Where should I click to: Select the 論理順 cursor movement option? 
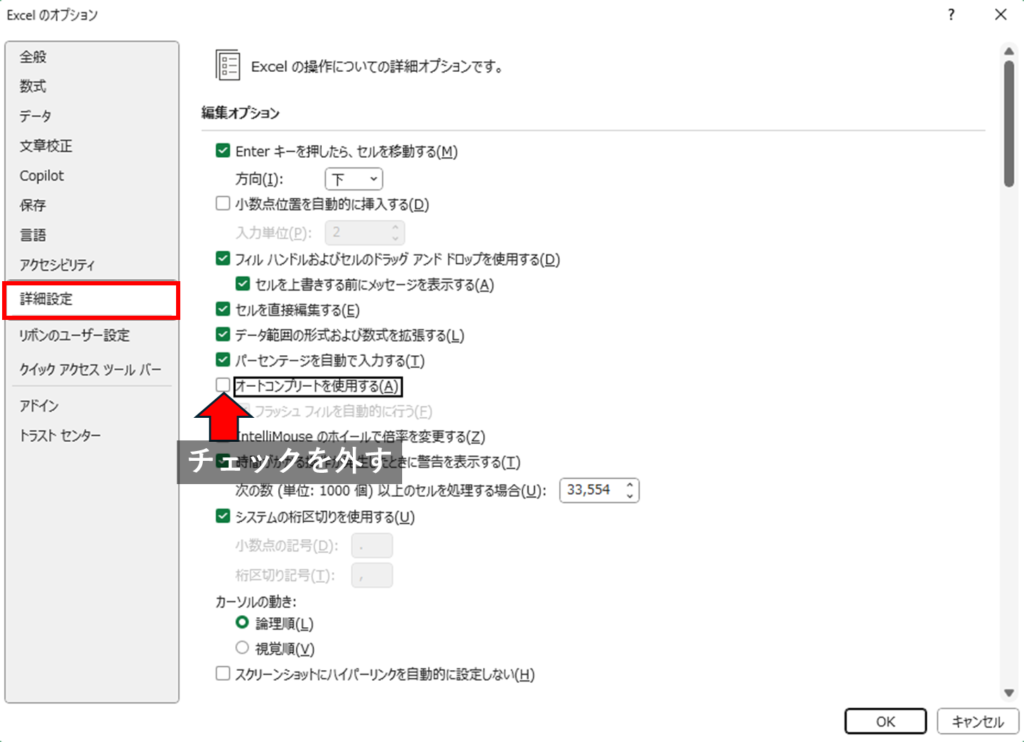click(242, 623)
